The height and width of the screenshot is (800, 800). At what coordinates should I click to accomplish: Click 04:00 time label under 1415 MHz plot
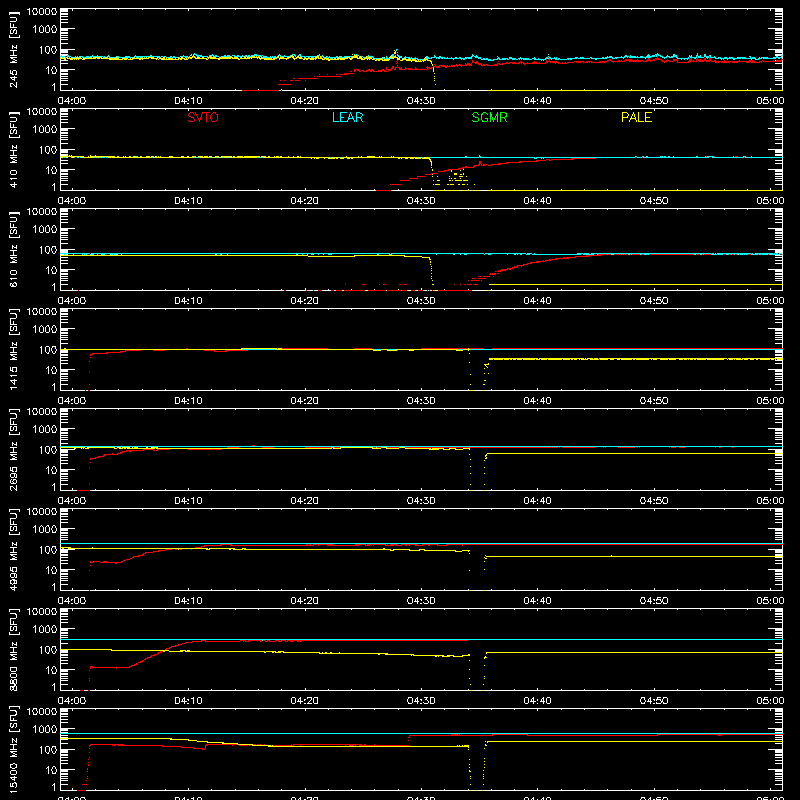[x=71, y=401]
